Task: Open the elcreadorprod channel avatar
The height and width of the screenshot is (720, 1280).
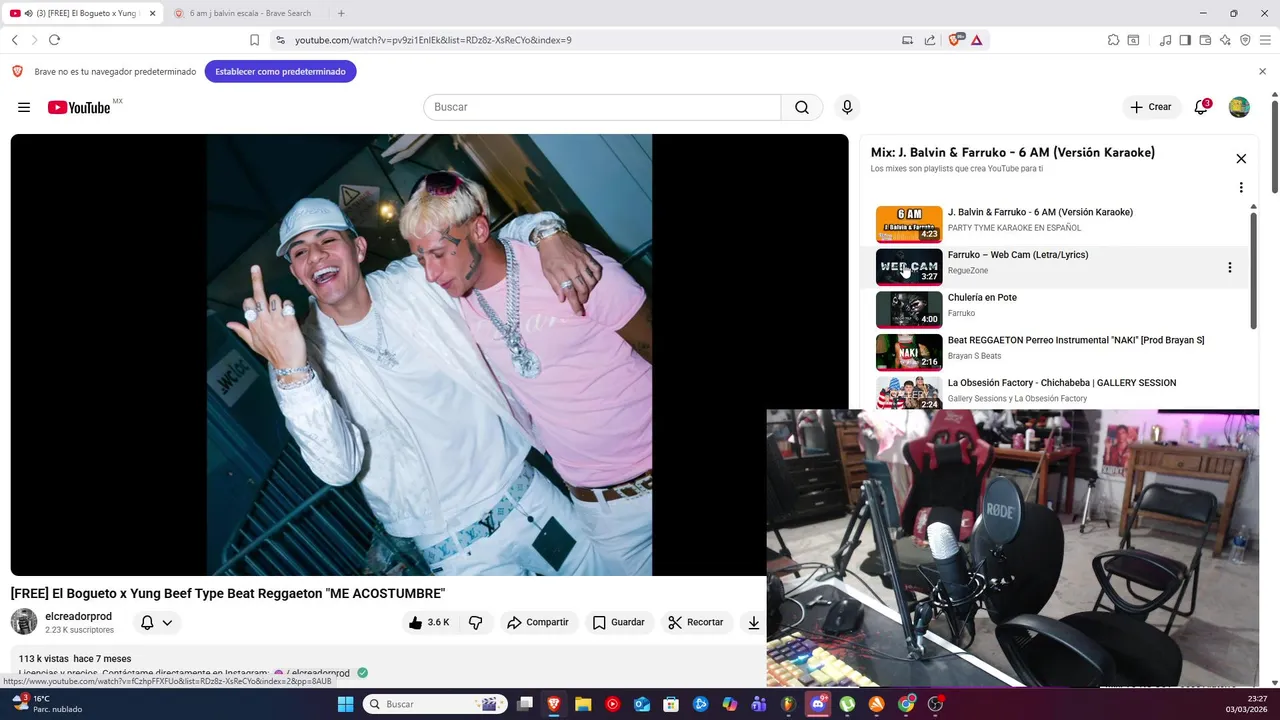Action: tap(24, 622)
